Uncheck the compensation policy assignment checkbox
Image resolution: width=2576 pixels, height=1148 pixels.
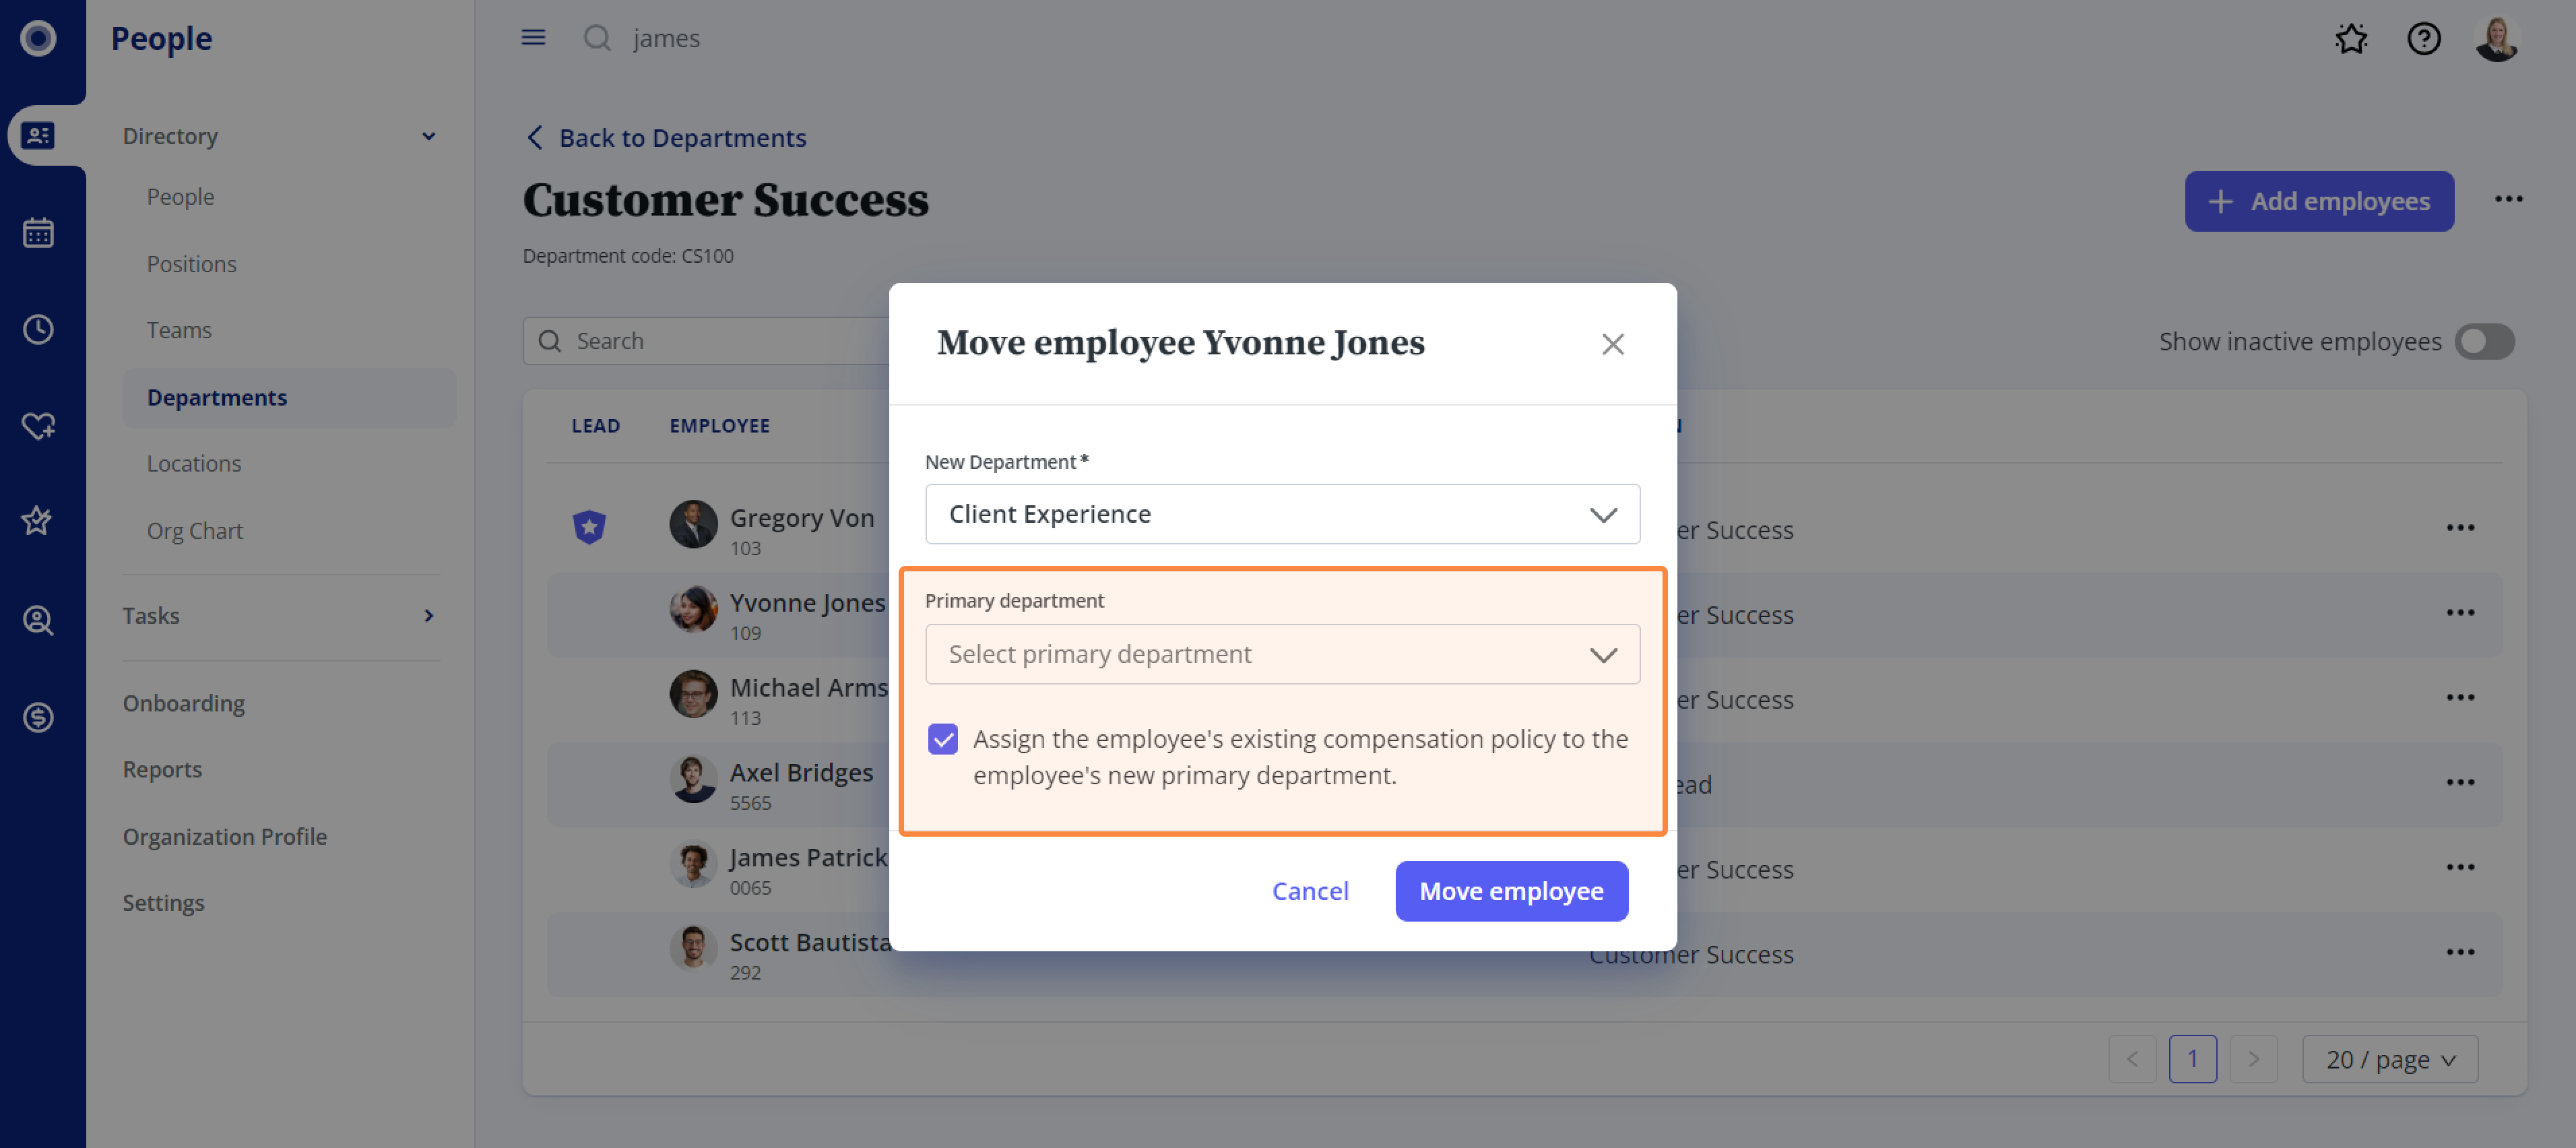(942, 739)
